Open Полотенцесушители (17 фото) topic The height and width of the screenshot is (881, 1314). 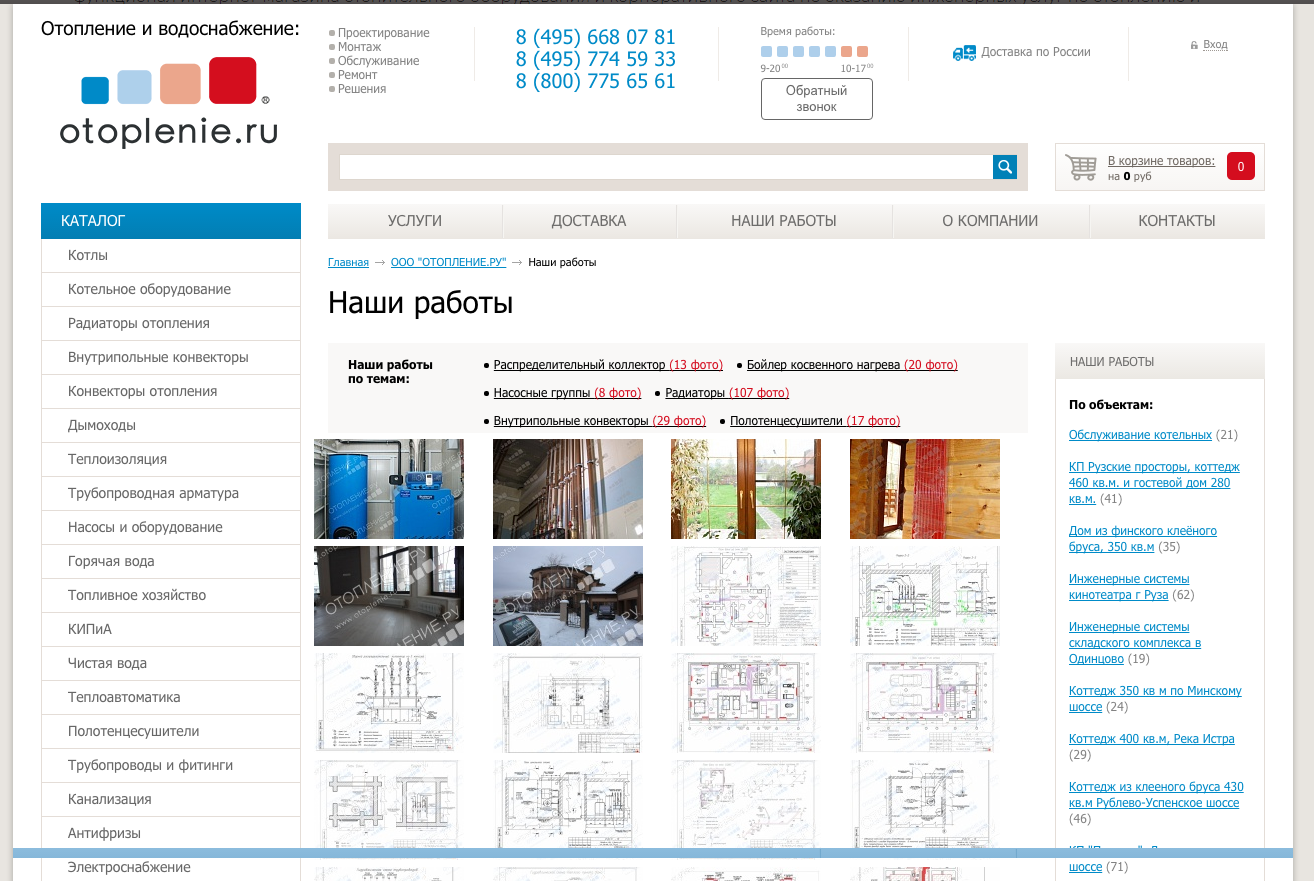815,422
